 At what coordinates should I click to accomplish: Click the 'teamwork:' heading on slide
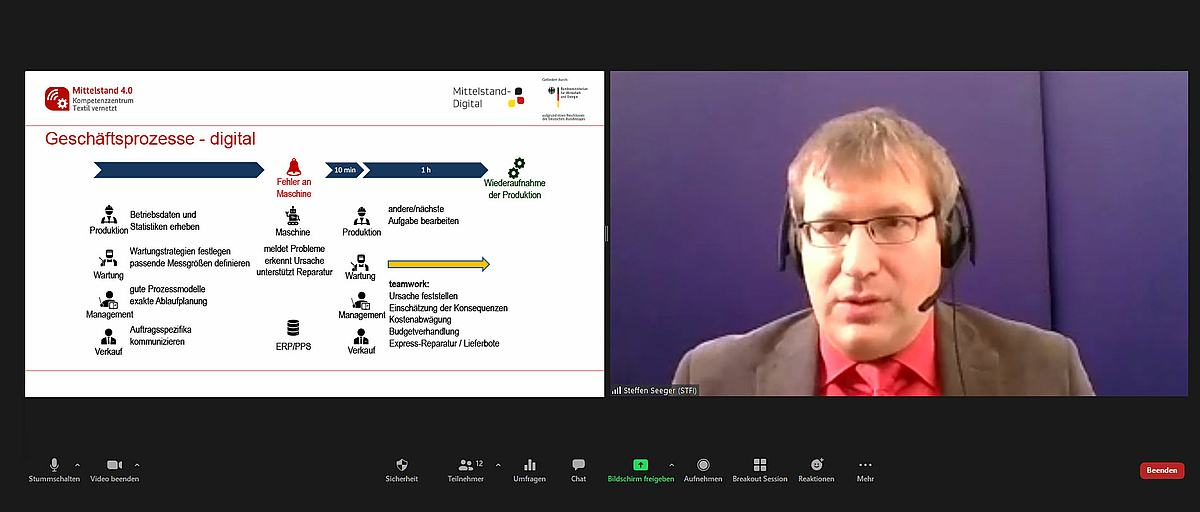410,285
